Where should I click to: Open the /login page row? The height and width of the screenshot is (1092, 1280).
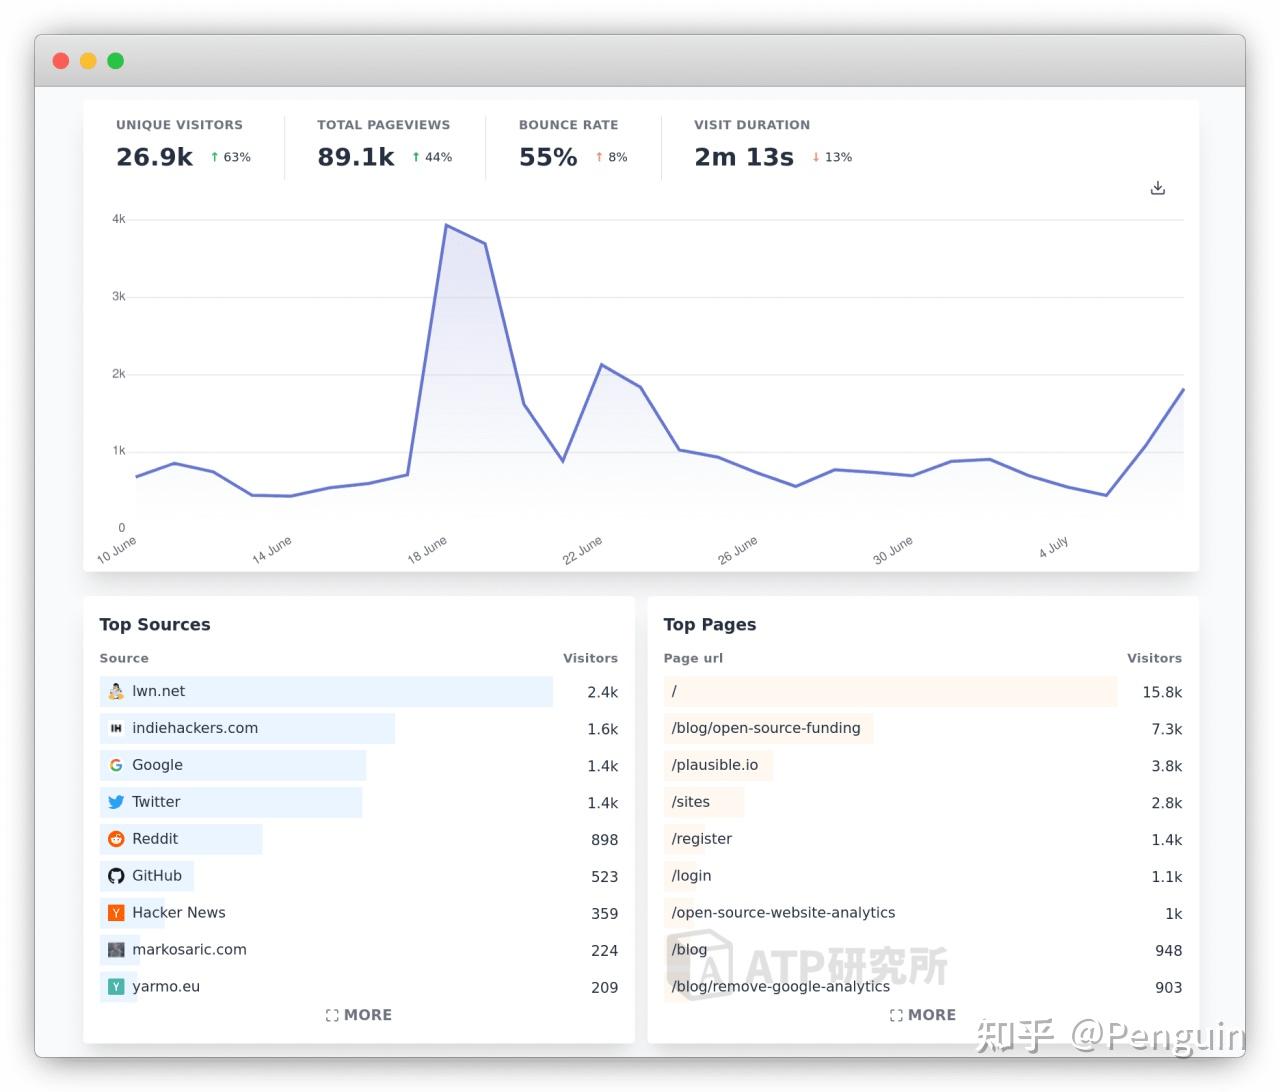click(x=923, y=876)
